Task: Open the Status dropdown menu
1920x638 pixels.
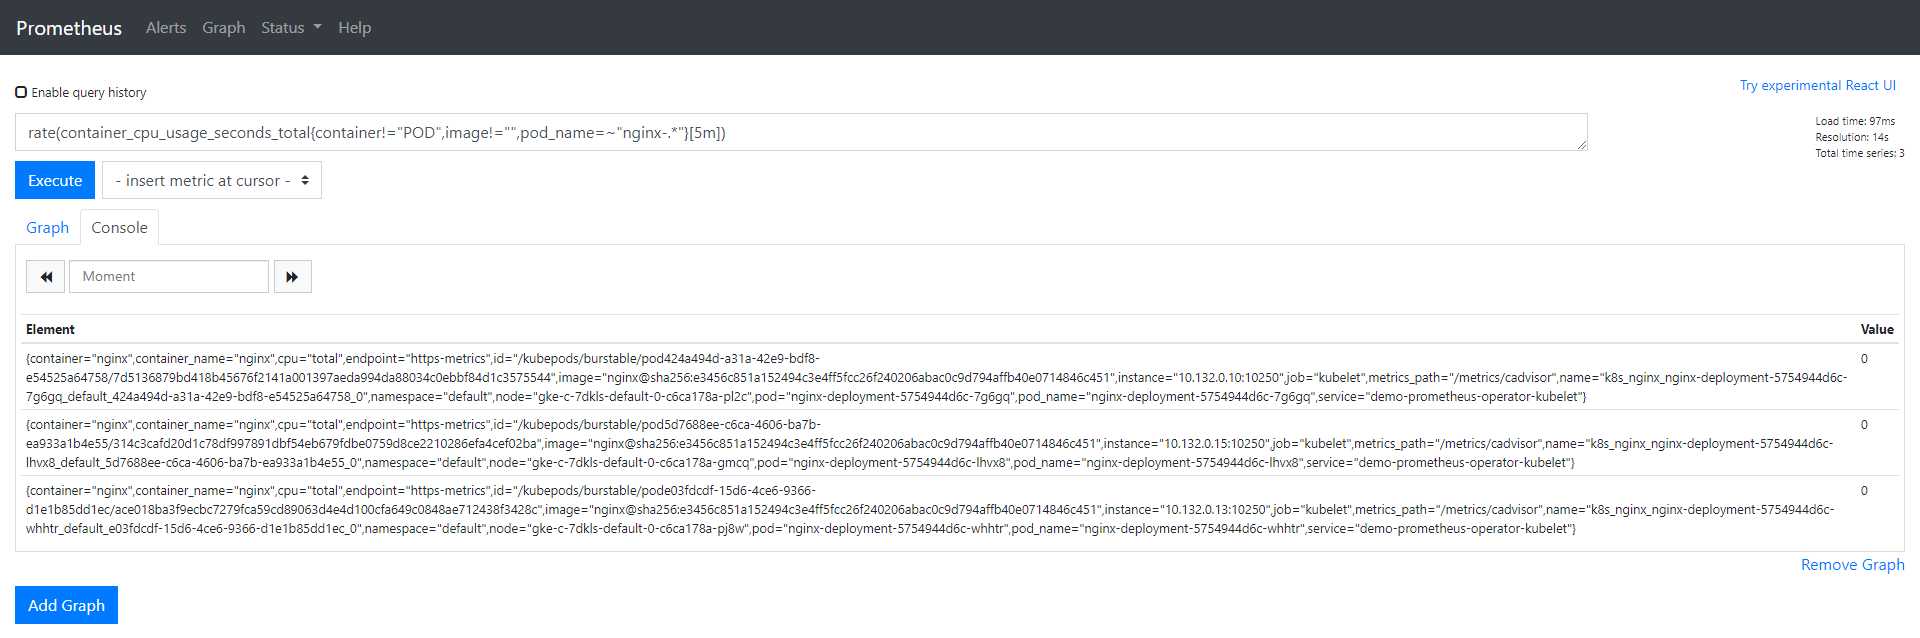Action: pyautogui.click(x=290, y=28)
